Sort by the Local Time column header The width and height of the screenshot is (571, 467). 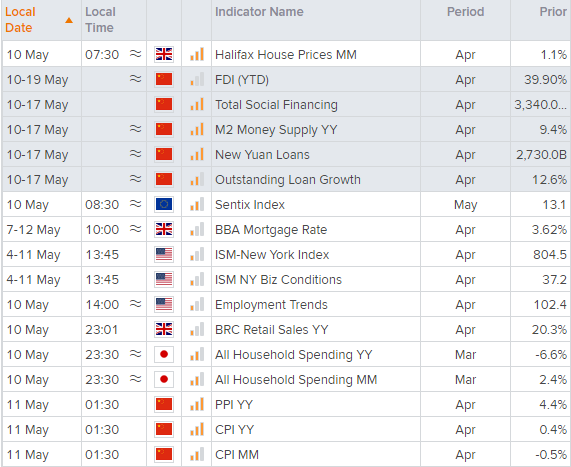click(100, 20)
